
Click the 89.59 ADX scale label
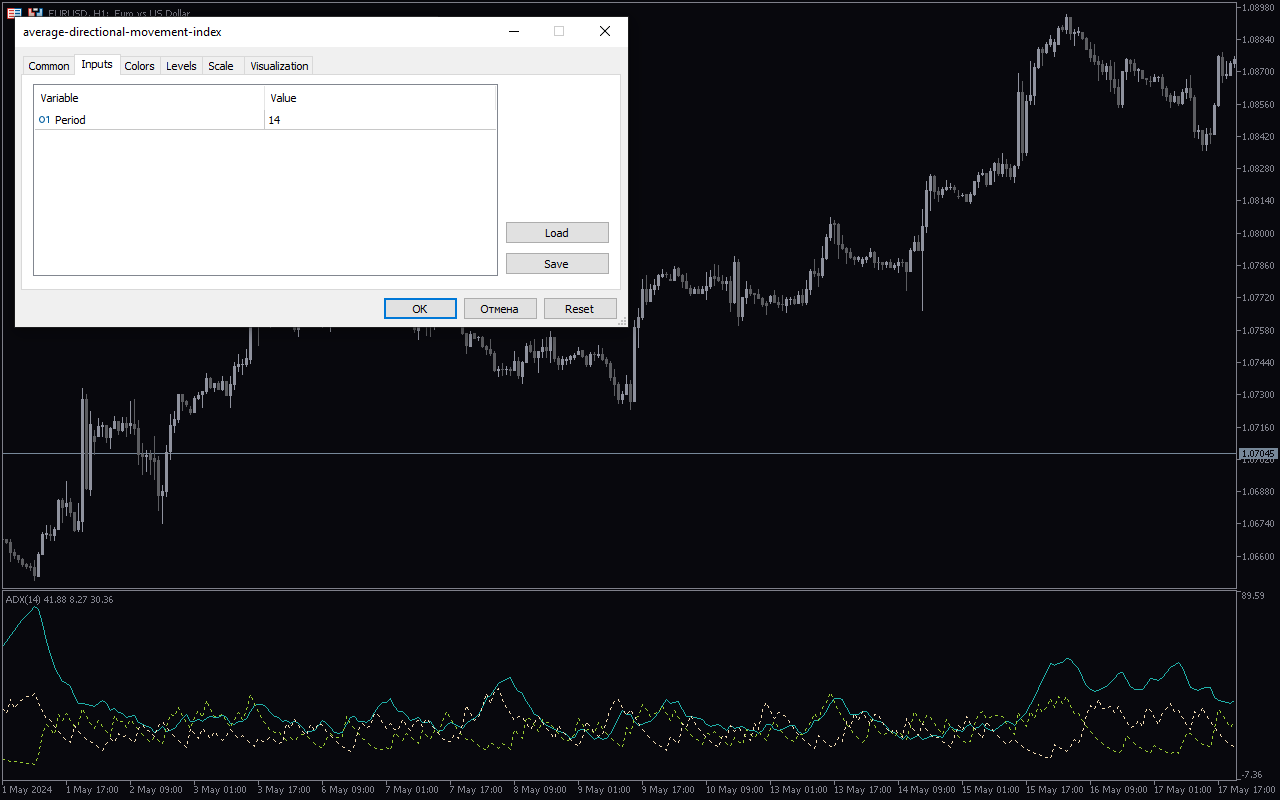[x=1252, y=596]
